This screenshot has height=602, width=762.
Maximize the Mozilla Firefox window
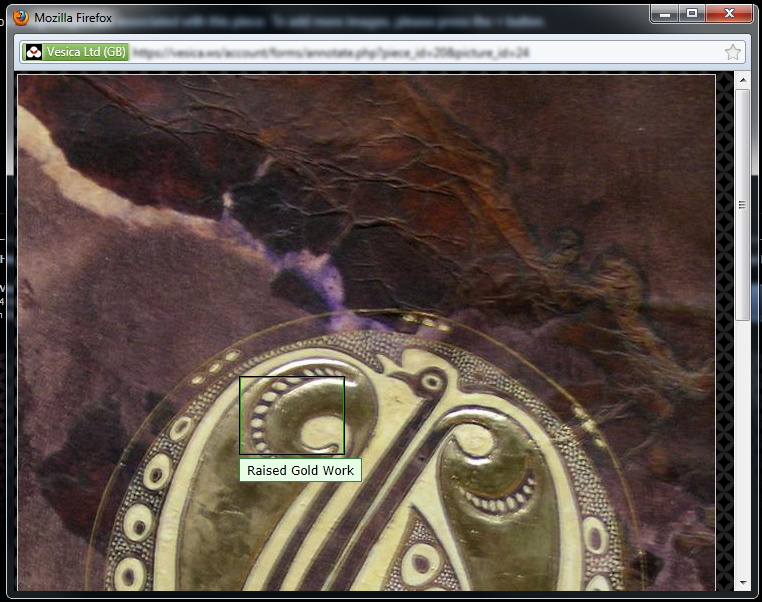[692, 14]
